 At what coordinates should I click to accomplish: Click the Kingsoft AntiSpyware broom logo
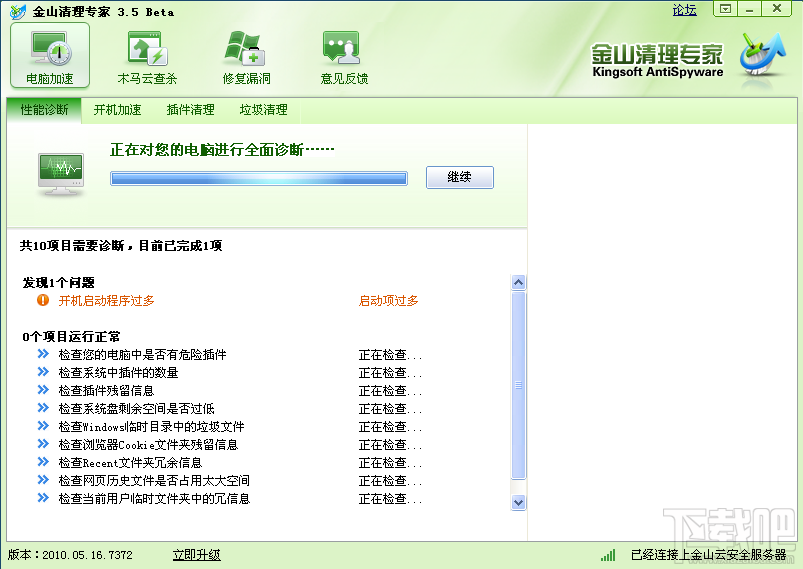tap(762, 56)
